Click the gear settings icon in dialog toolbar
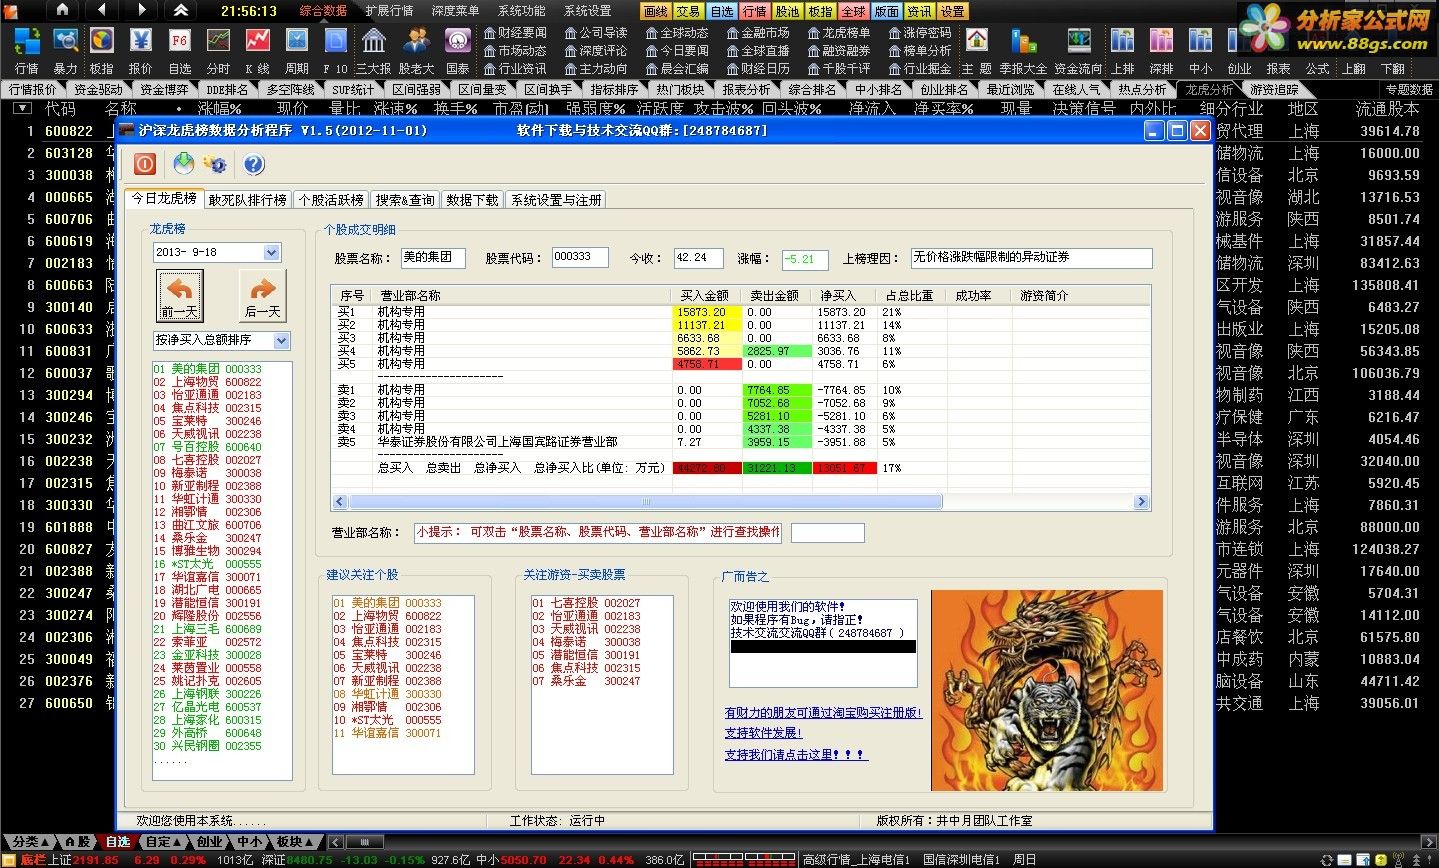The image size is (1439, 868). click(215, 164)
